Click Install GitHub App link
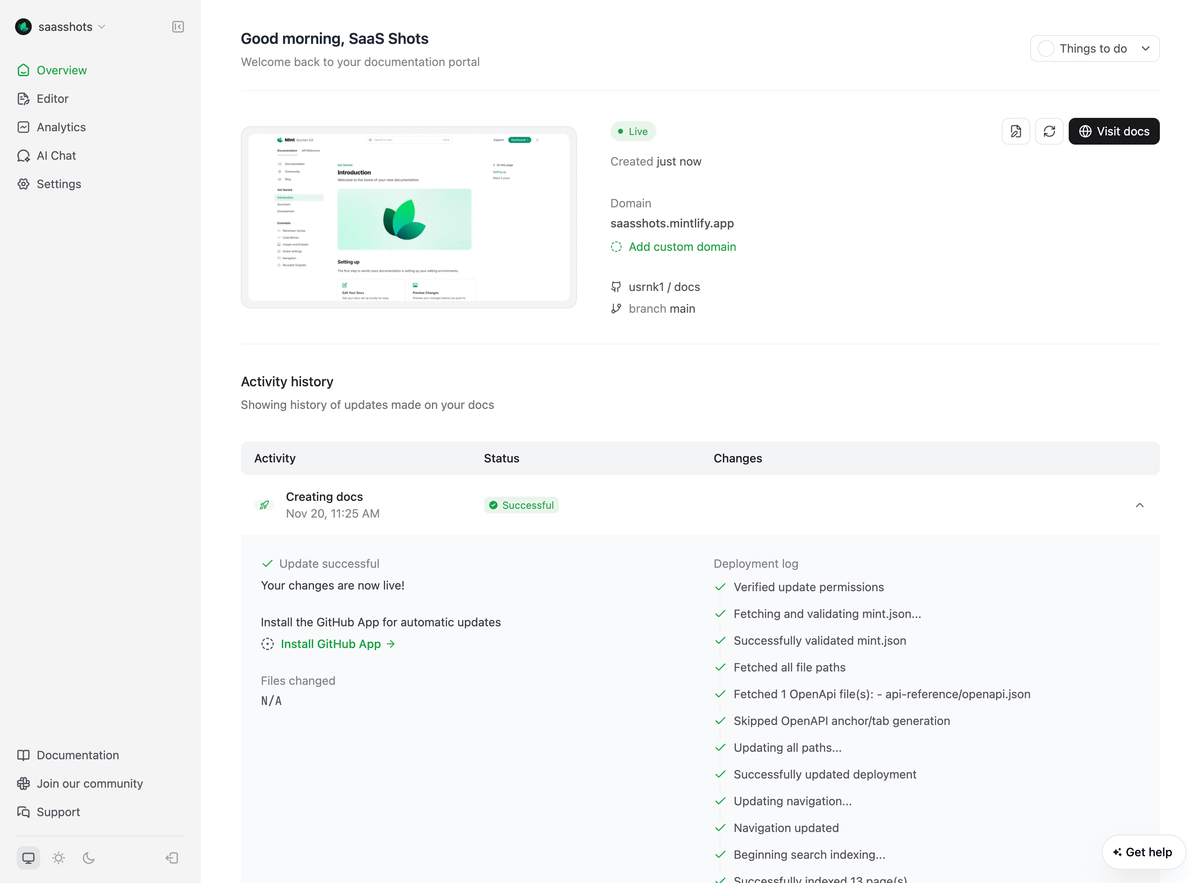 [338, 644]
